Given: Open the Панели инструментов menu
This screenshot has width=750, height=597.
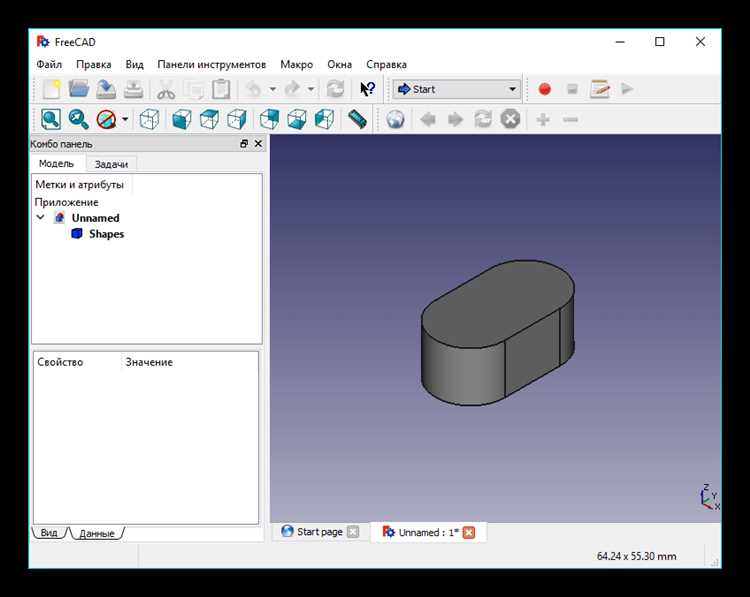Looking at the screenshot, I should coord(211,65).
